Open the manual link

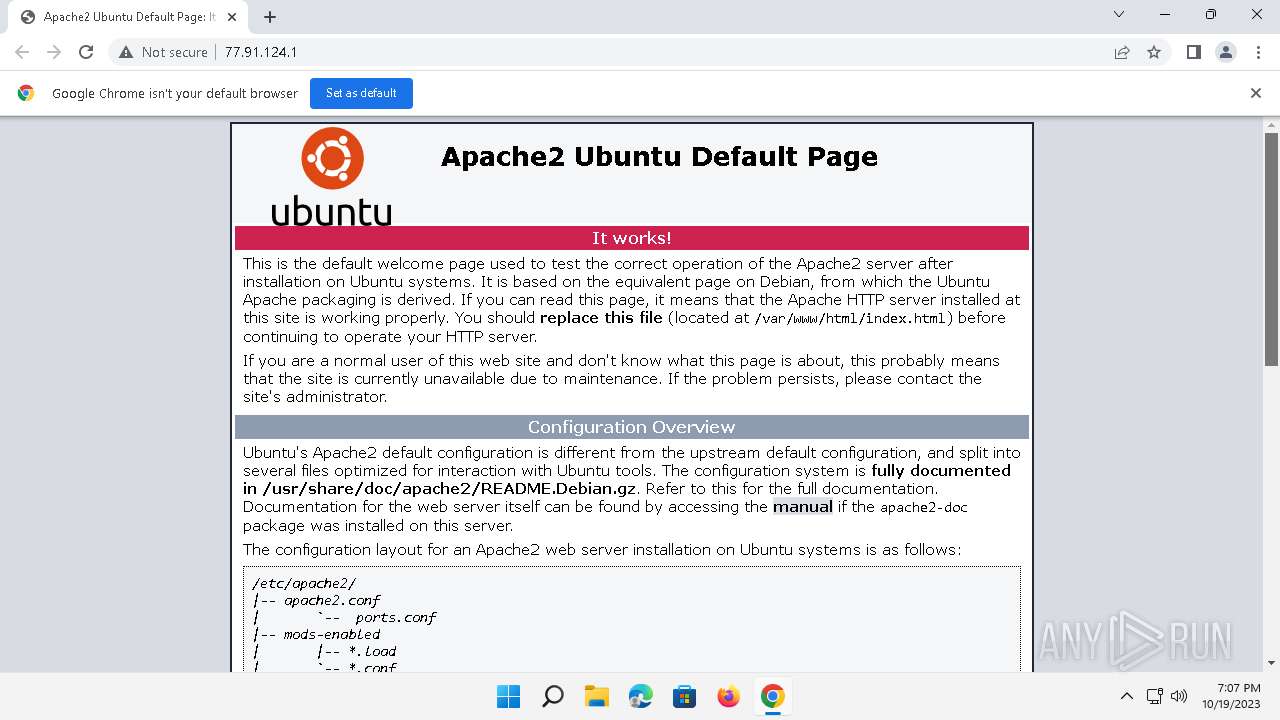click(x=803, y=507)
